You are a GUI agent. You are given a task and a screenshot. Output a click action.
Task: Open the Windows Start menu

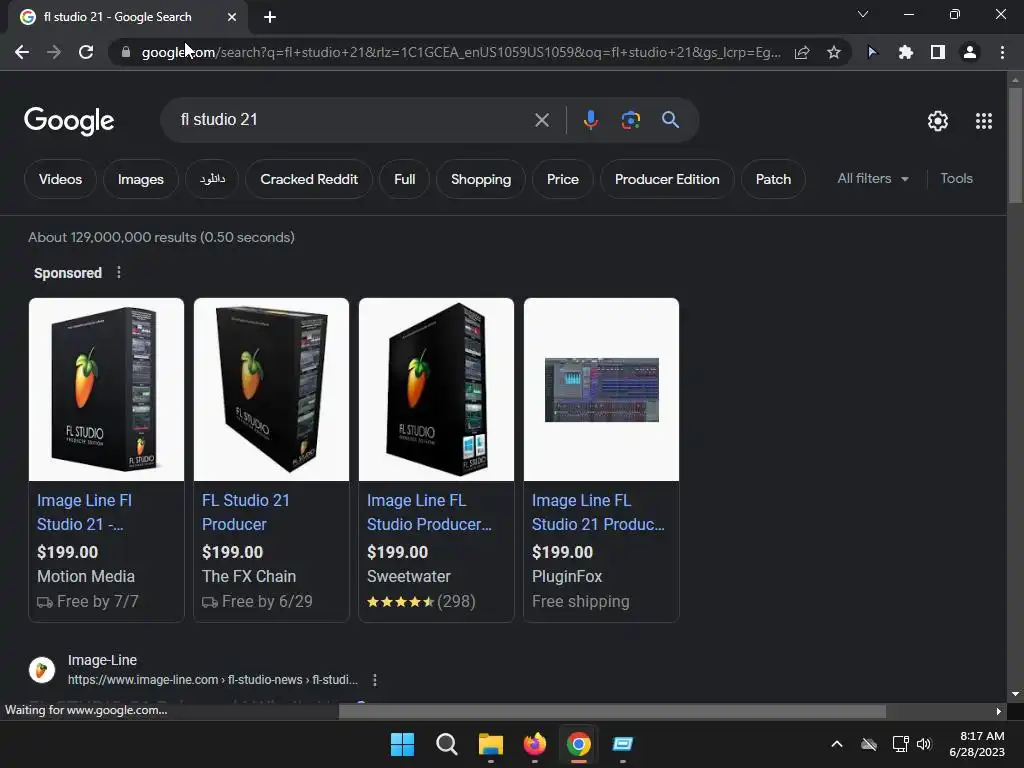pos(402,744)
